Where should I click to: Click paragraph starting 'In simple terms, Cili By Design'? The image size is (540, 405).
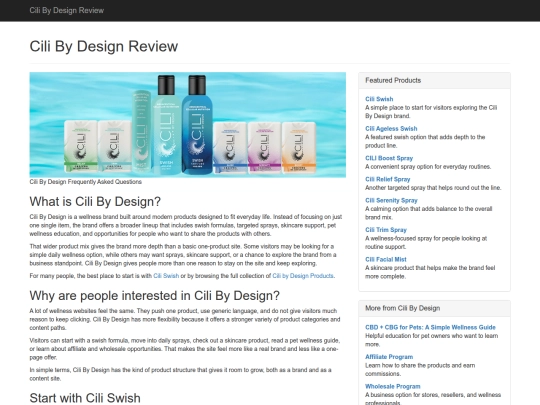180,374
